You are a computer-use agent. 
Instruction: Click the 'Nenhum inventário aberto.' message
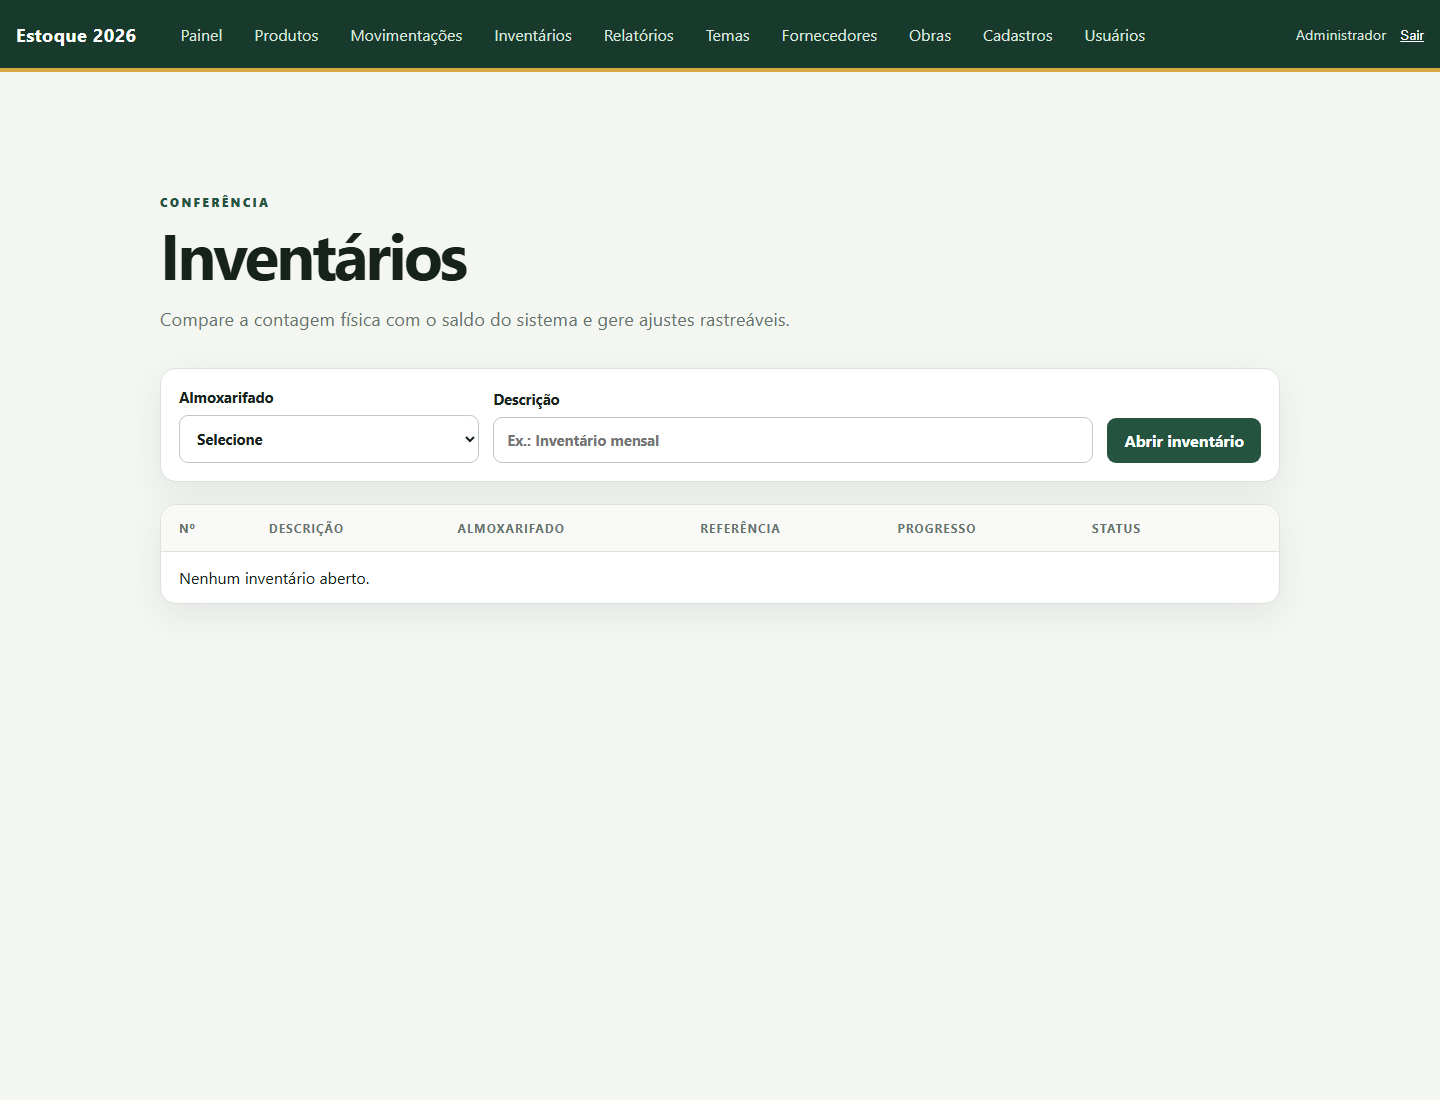click(x=274, y=578)
